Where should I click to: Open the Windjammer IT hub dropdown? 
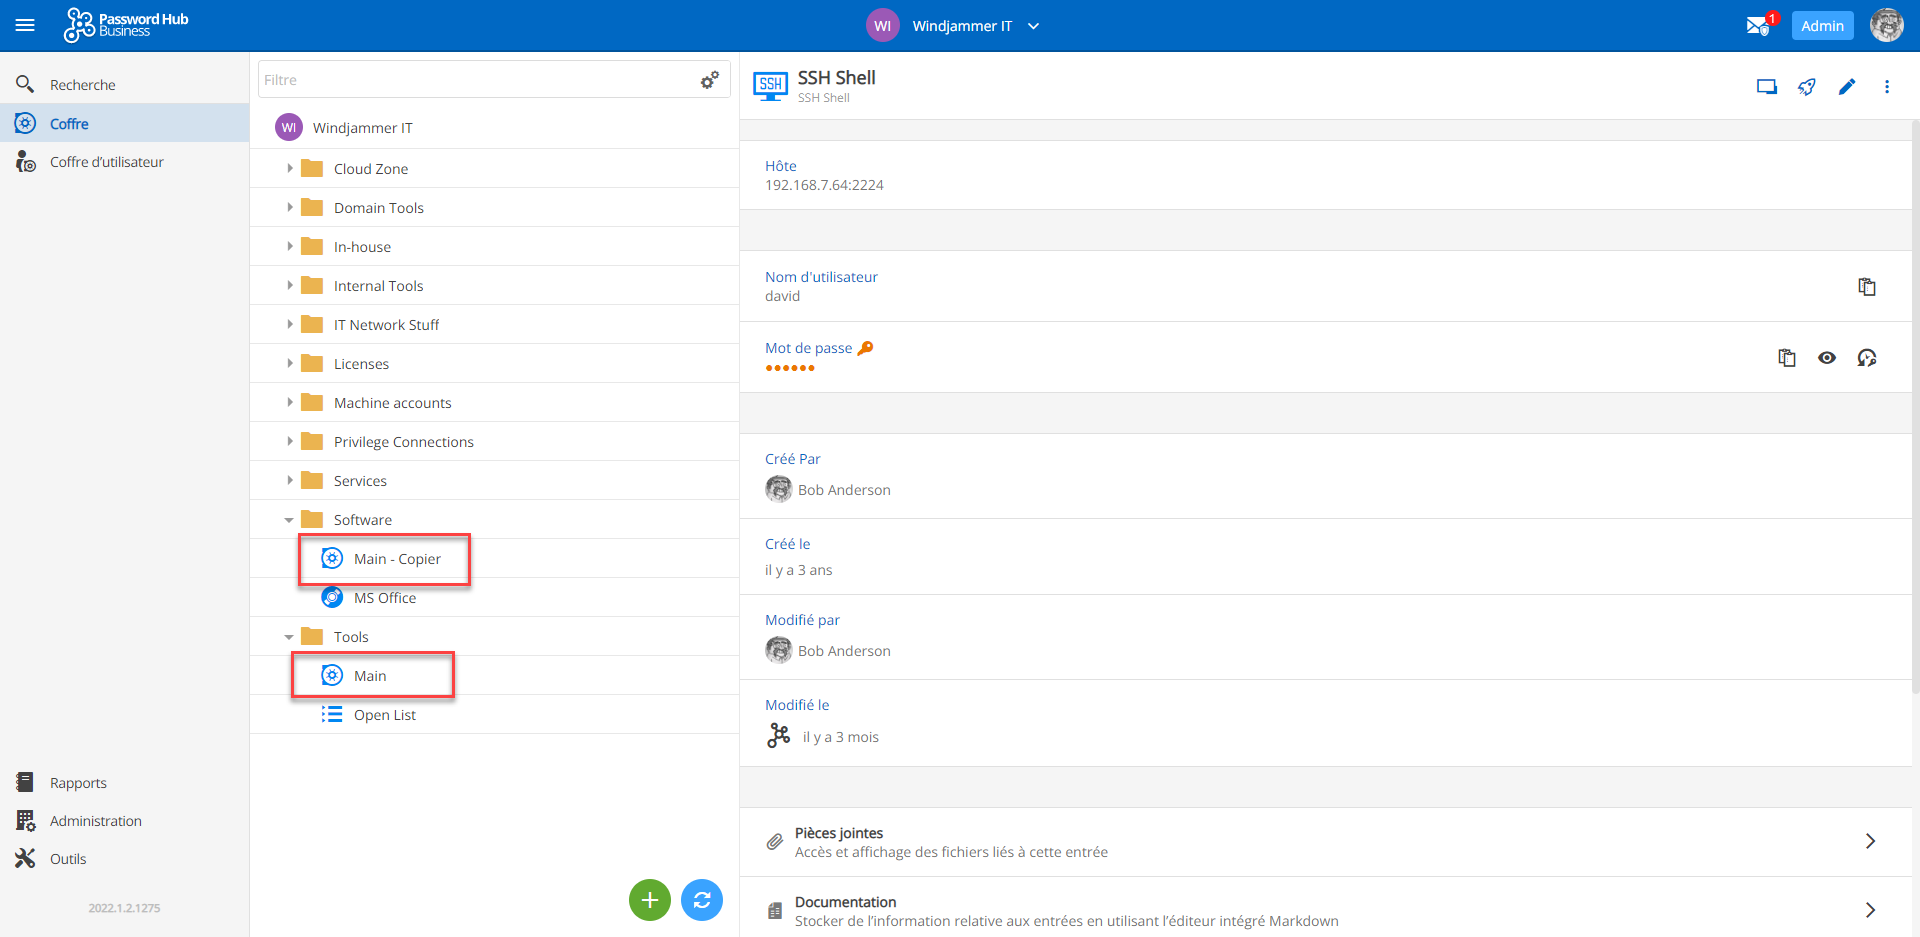click(x=1033, y=26)
